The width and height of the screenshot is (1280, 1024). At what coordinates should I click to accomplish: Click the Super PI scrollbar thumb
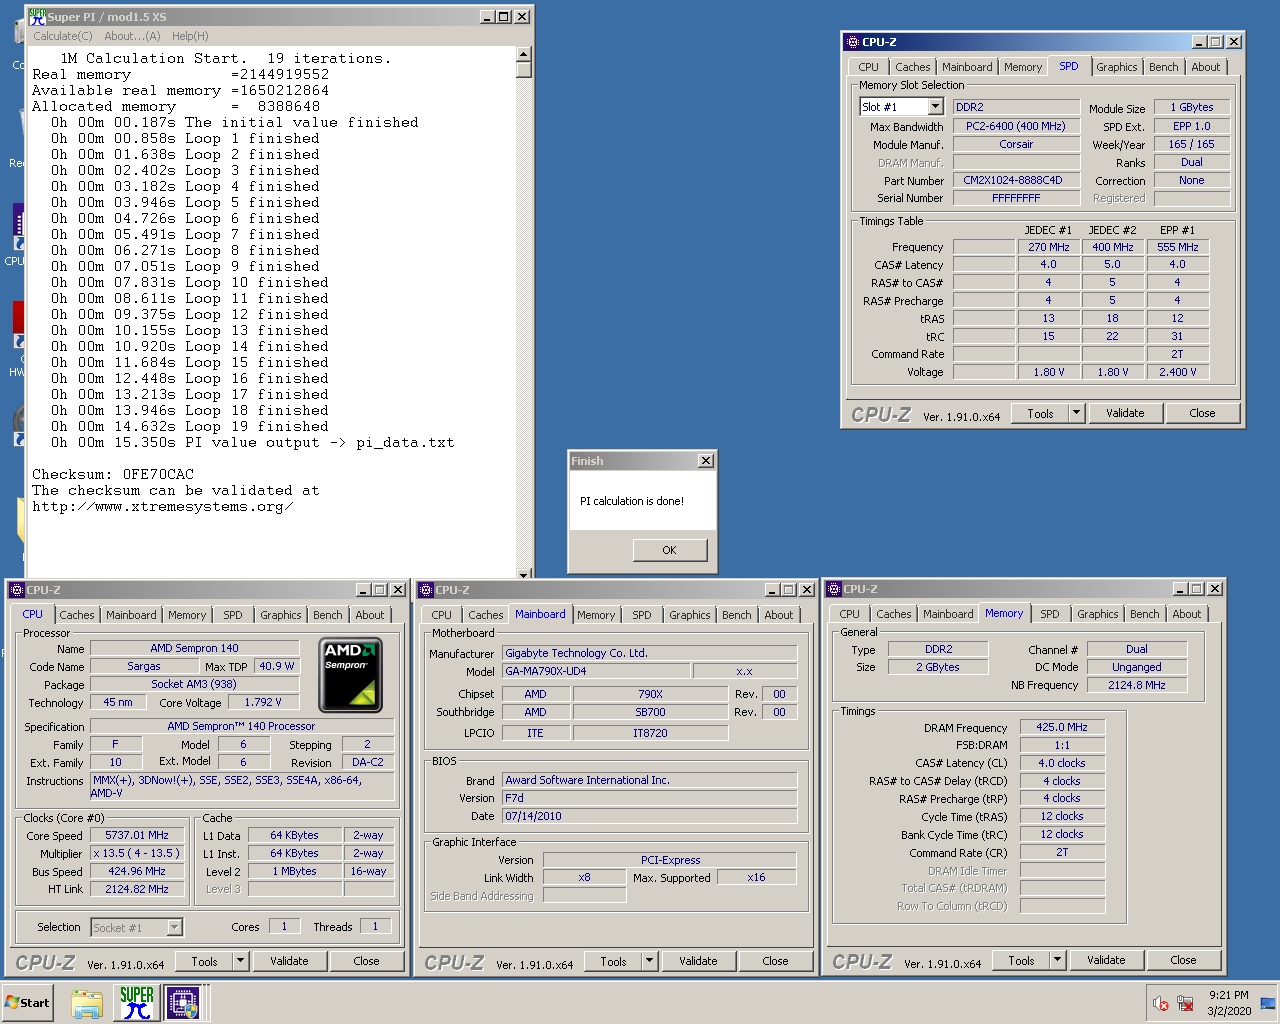pyautogui.click(x=524, y=69)
